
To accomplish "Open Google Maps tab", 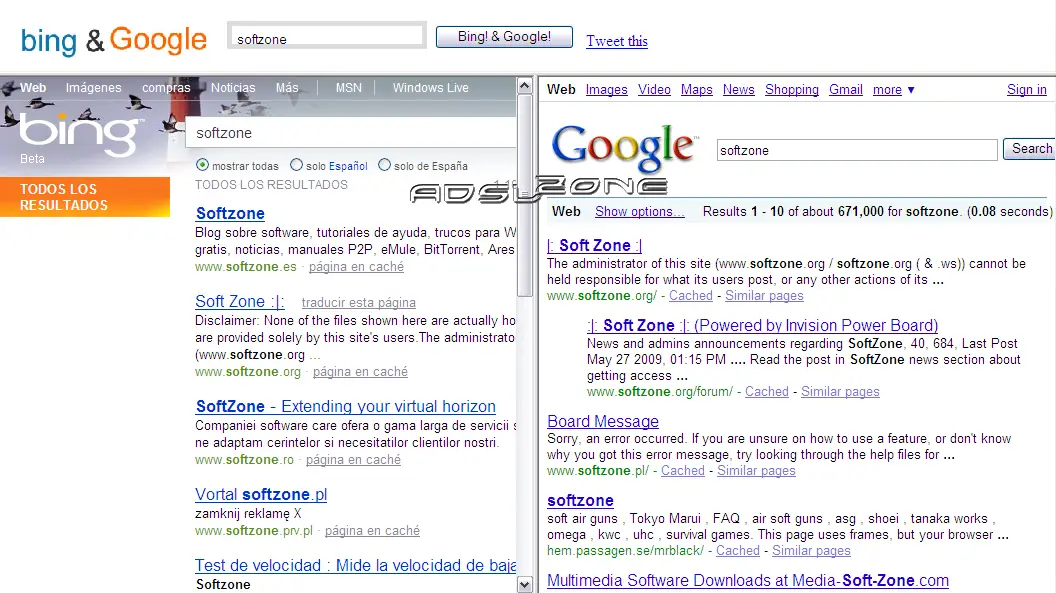I will (x=696, y=90).
